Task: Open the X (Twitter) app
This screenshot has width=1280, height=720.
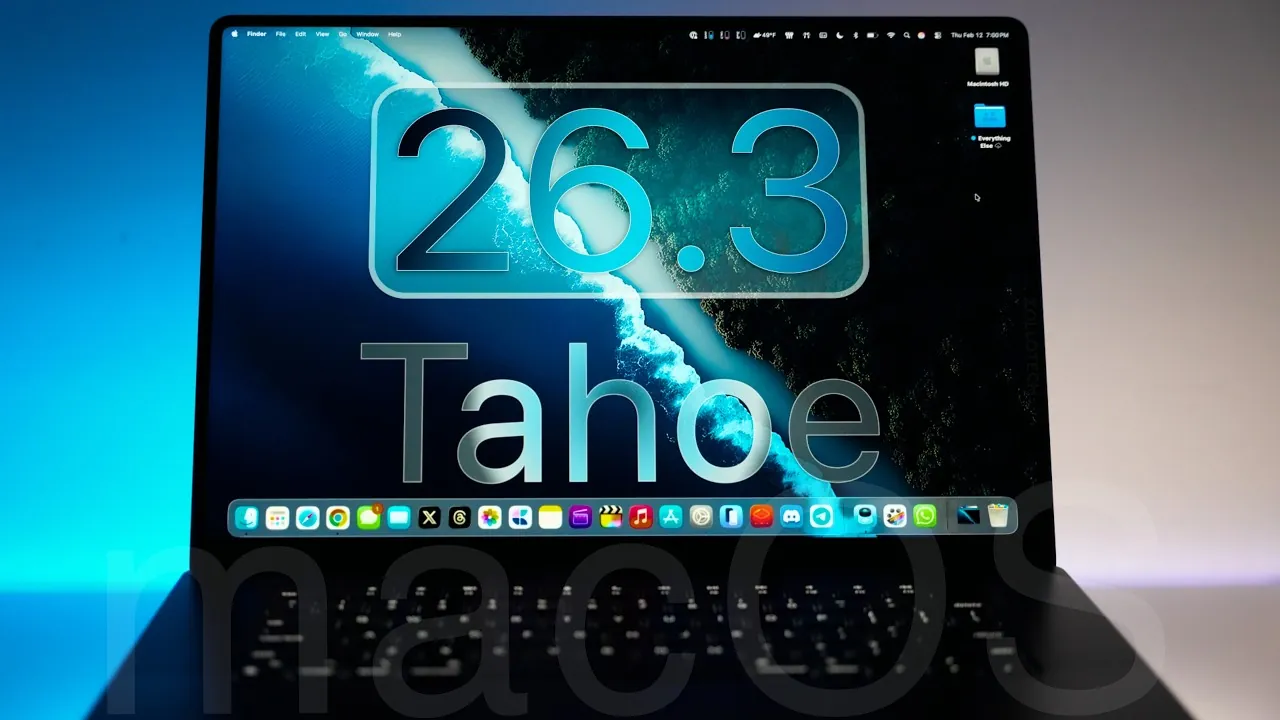Action: point(429,518)
